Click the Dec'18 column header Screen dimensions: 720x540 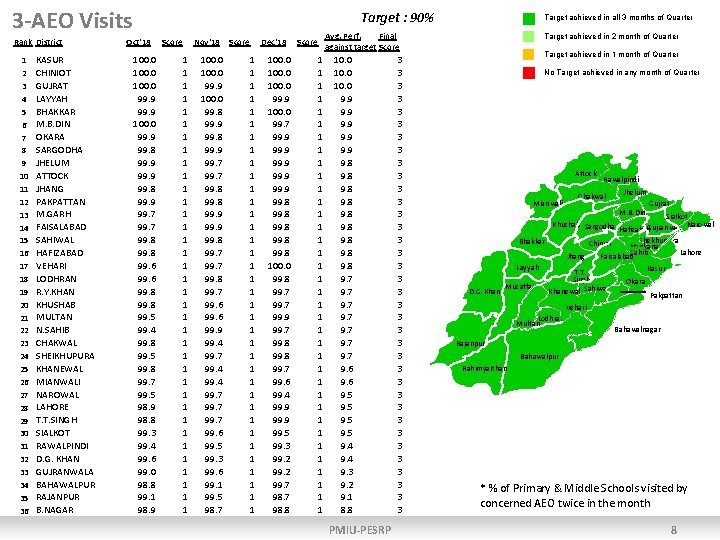click(x=274, y=42)
